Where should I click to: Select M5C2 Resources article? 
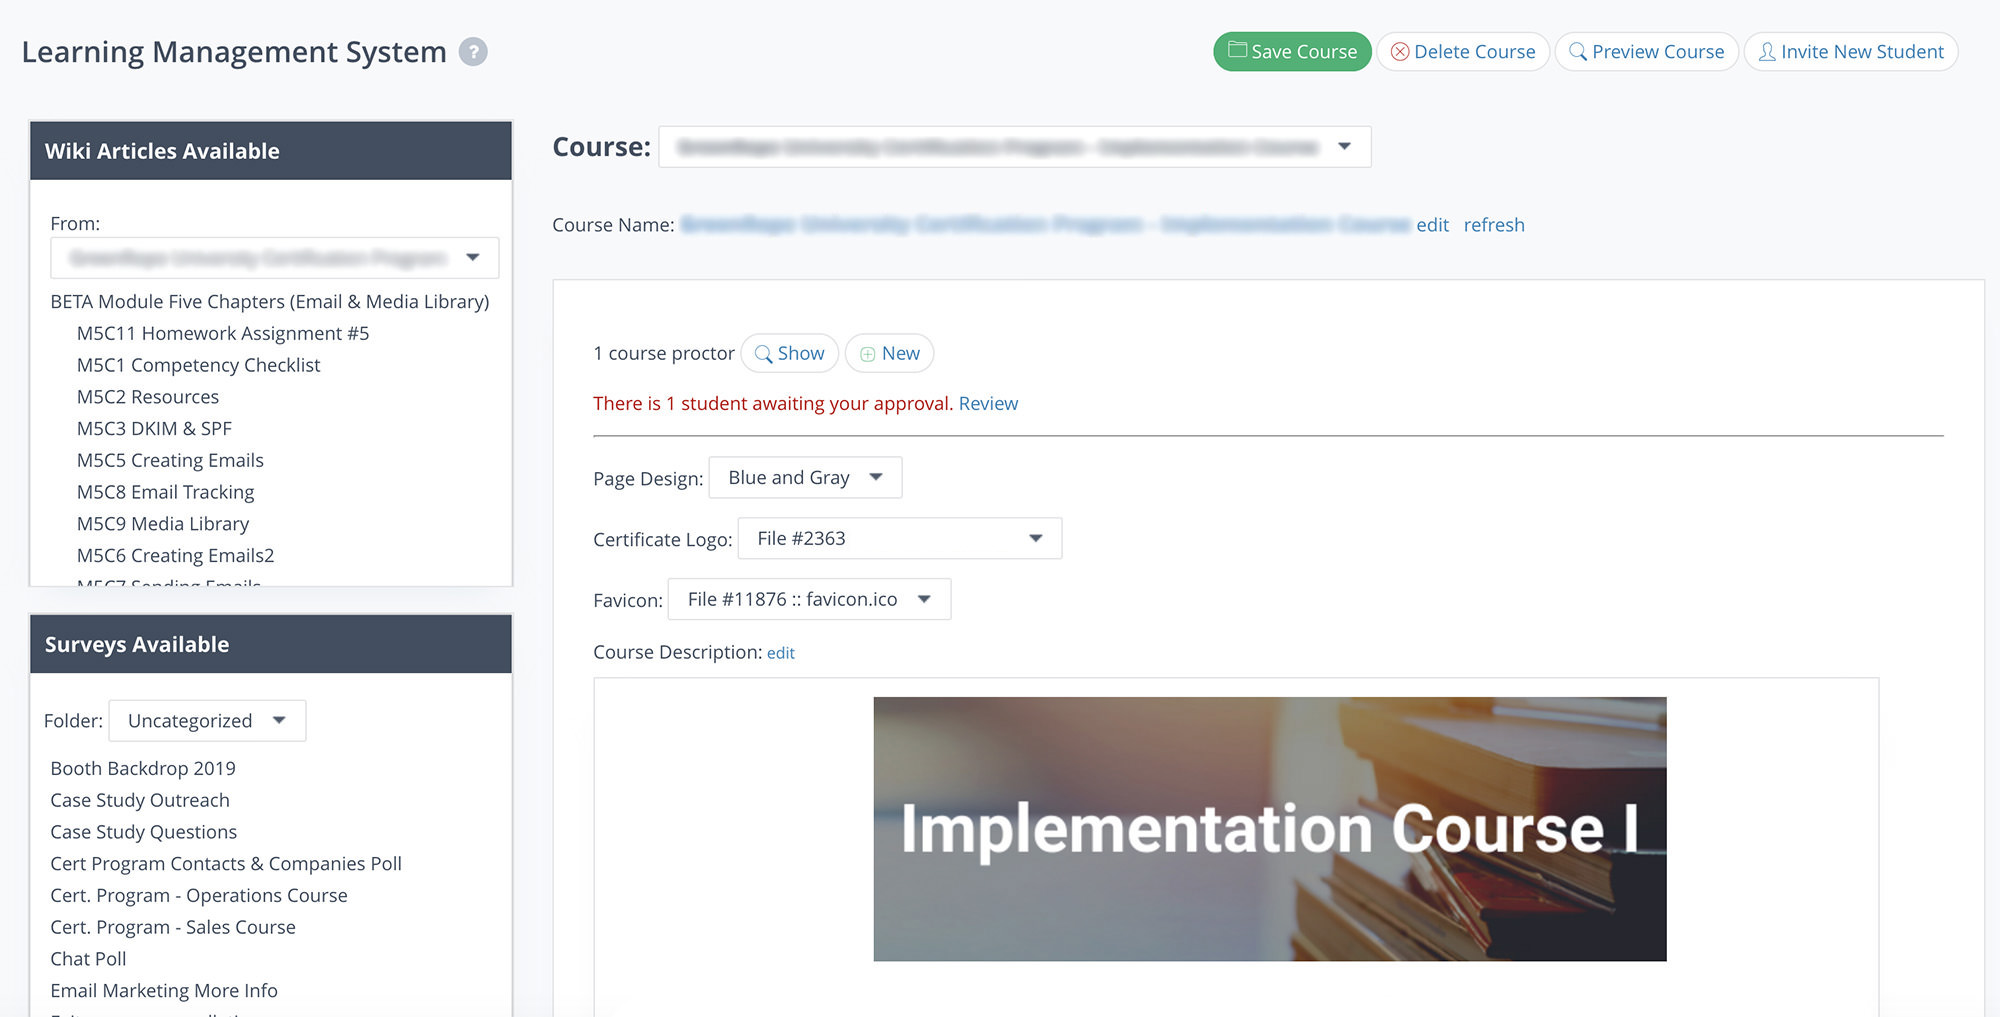coord(148,397)
